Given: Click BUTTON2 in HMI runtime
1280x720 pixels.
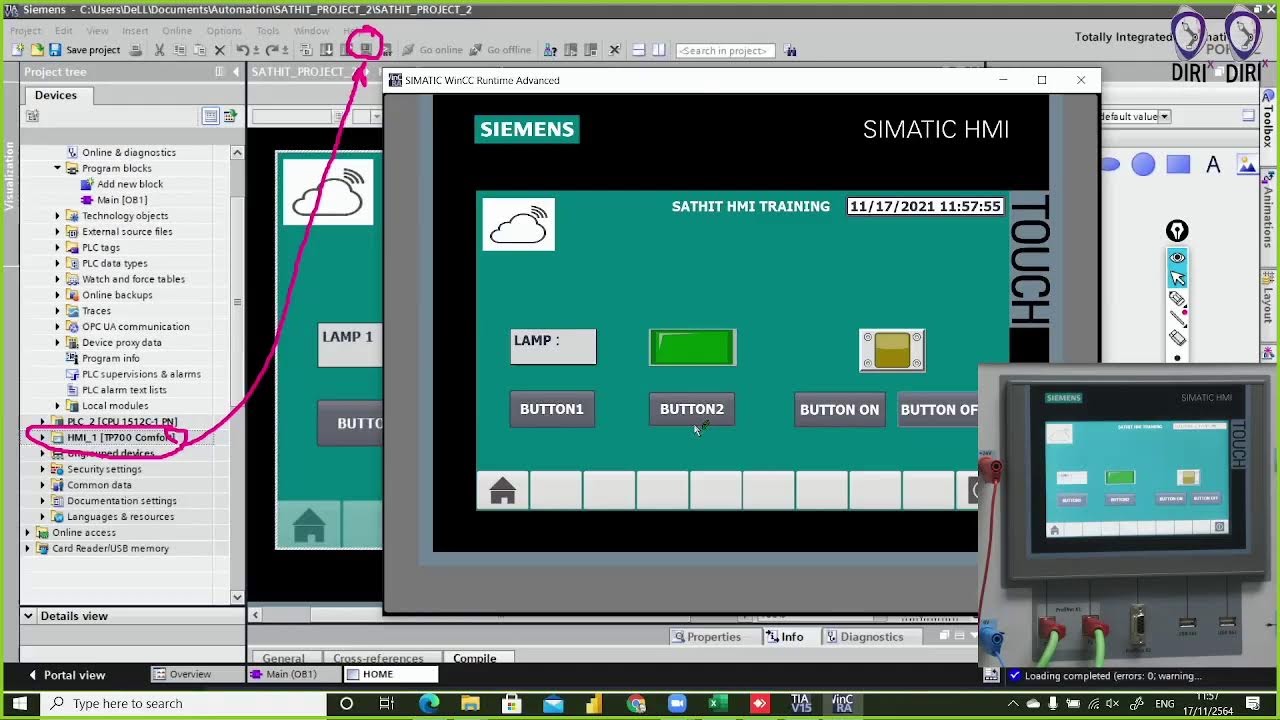Looking at the screenshot, I should (x=692, y=409).
